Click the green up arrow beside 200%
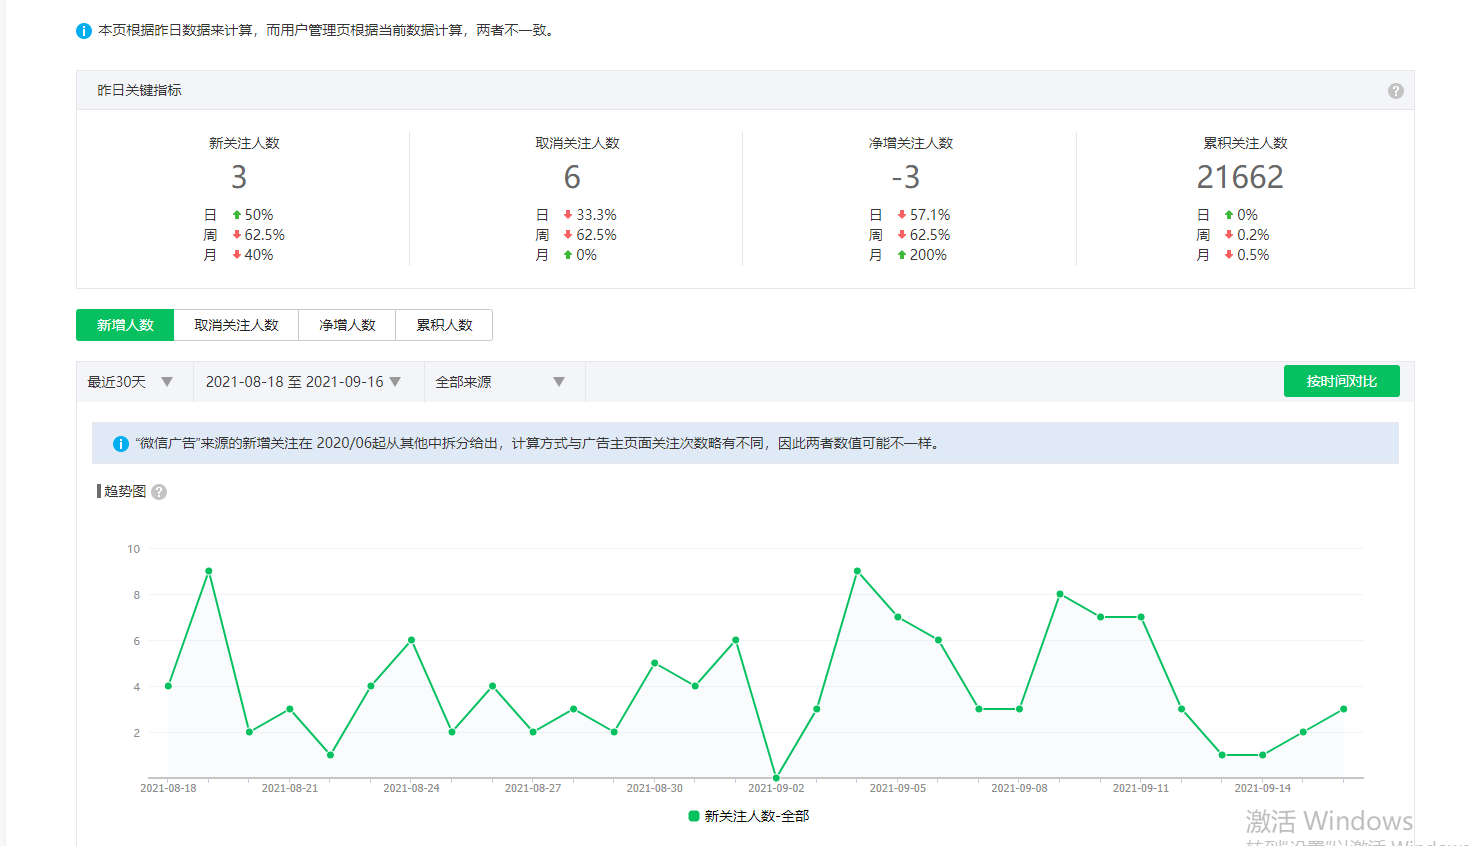The image size is (1471, 846). click(x=902, y=255)
